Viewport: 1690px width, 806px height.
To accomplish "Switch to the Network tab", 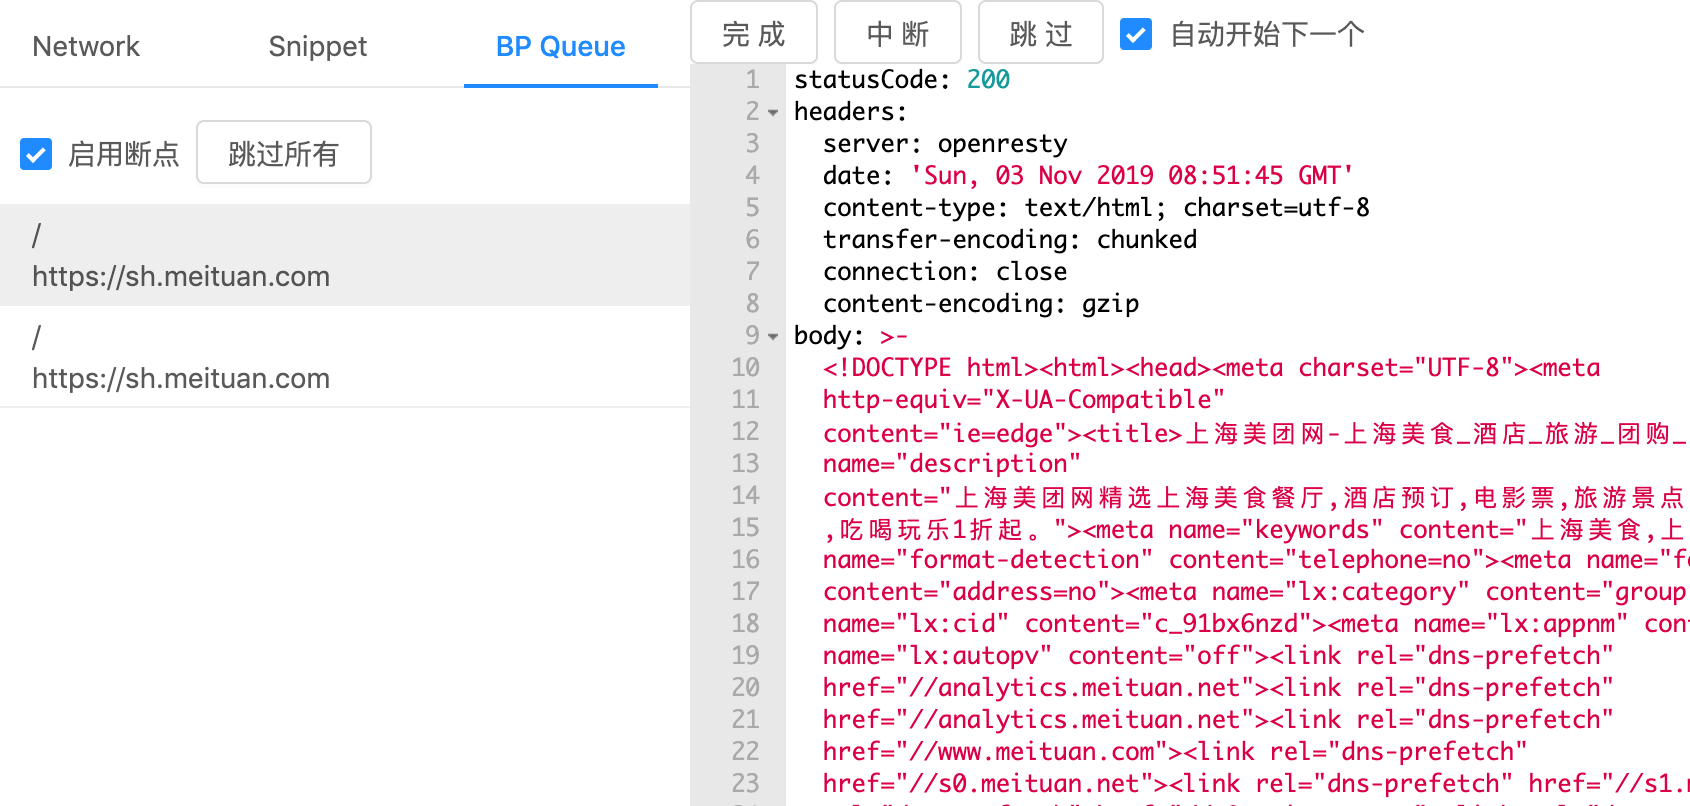I will 86,46.
